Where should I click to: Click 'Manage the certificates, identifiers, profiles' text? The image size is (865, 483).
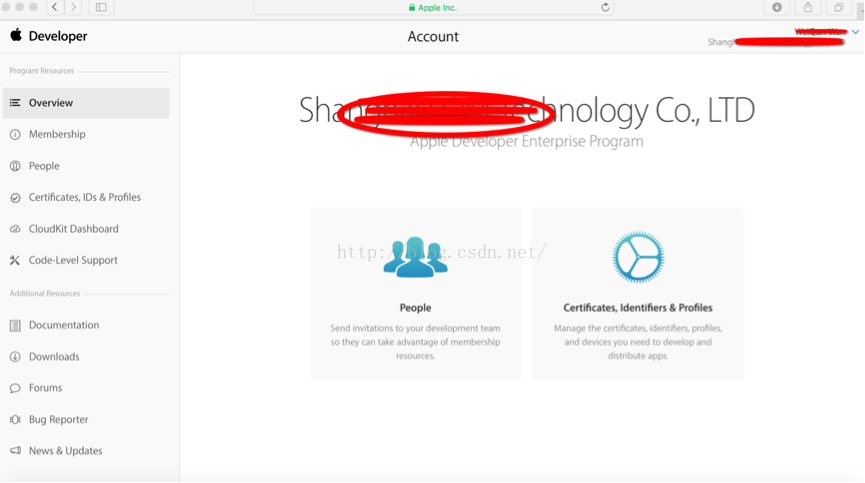point(638,328)
